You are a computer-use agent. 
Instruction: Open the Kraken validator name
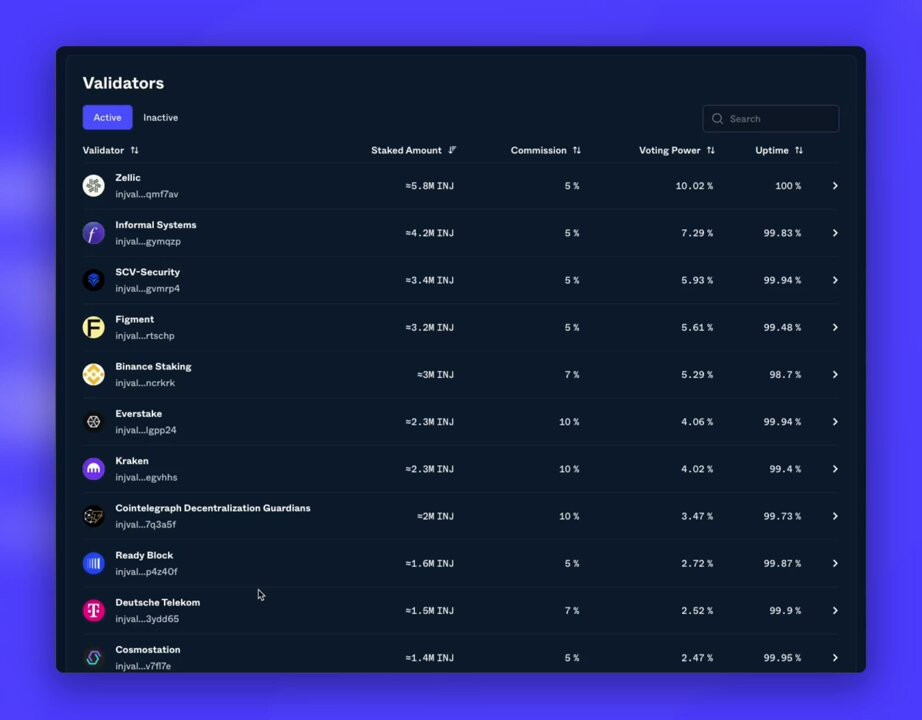point(132,461)
